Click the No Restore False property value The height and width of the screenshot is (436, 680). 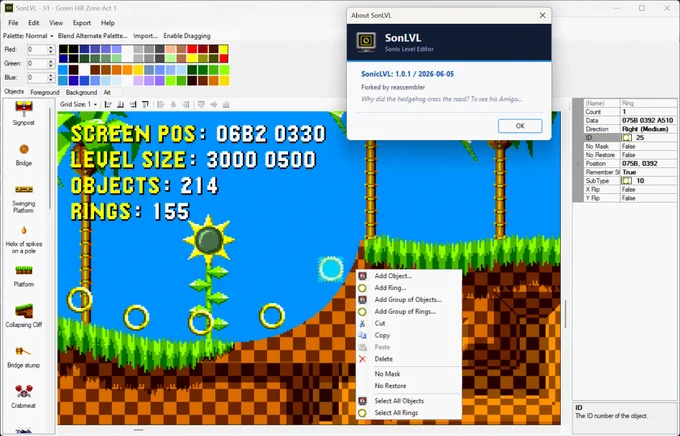pyautogui.click(x=648, y=155)
